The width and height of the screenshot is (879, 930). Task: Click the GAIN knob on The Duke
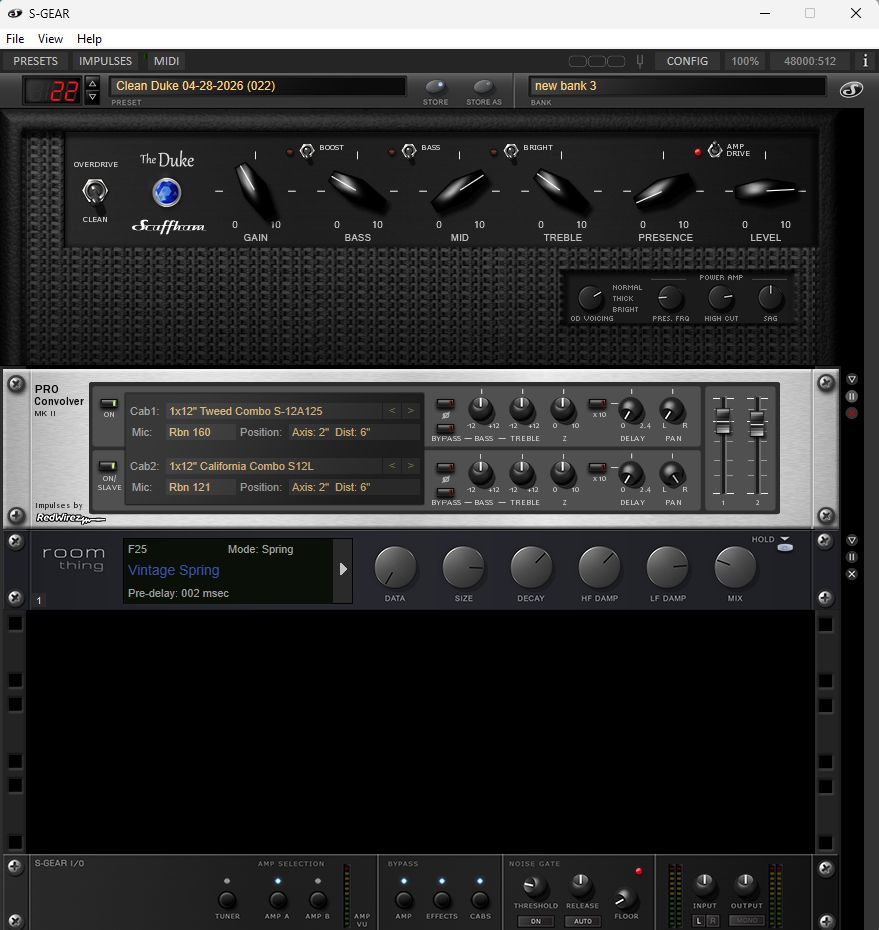coord(256,190)
